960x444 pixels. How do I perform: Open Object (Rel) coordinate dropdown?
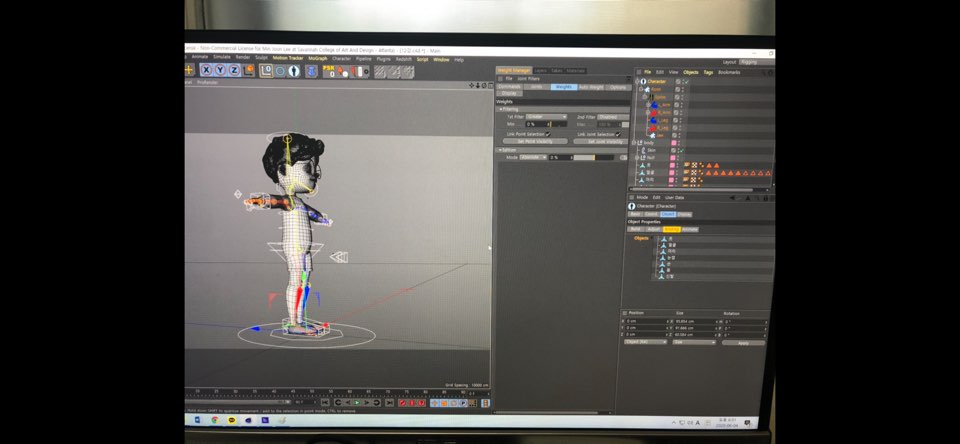645,342
